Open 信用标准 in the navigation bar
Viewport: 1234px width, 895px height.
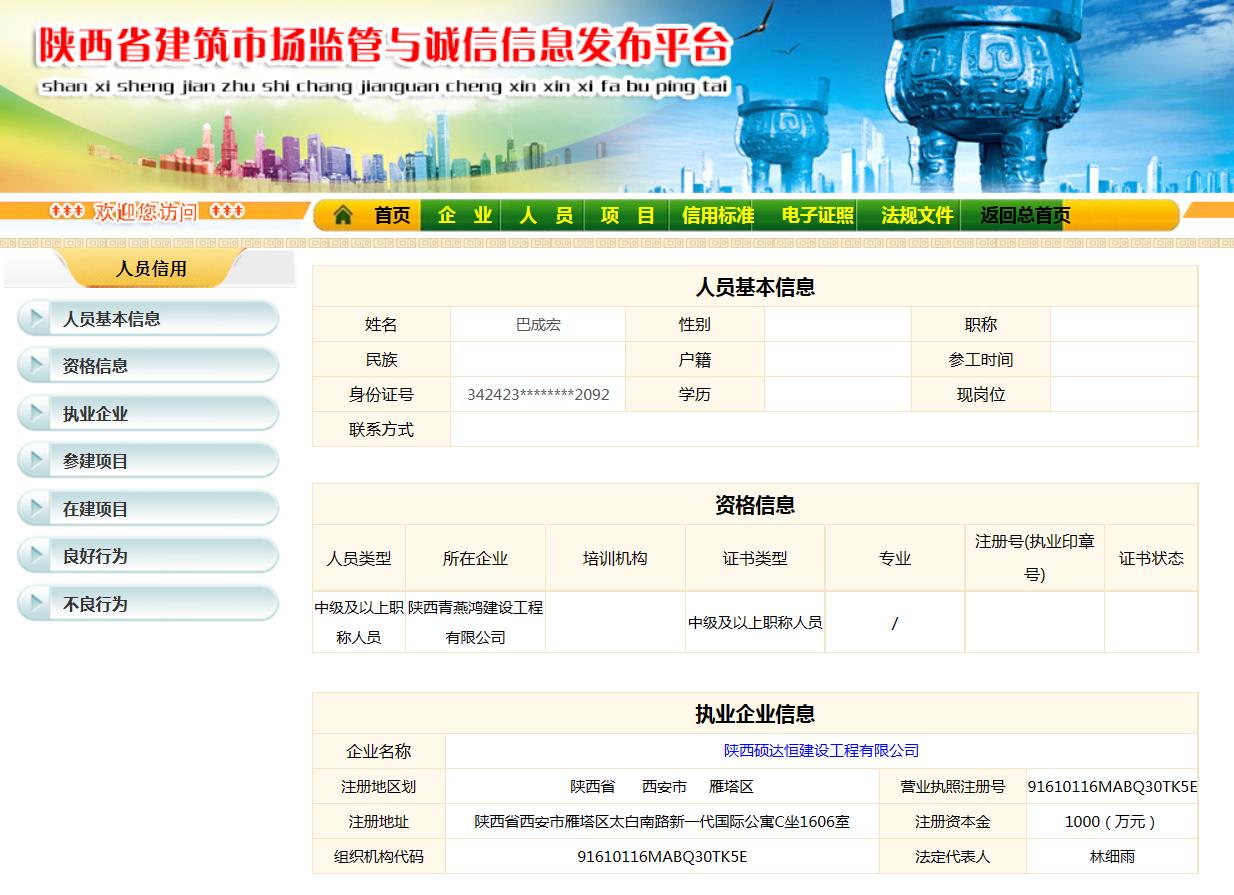click(717, 215)
